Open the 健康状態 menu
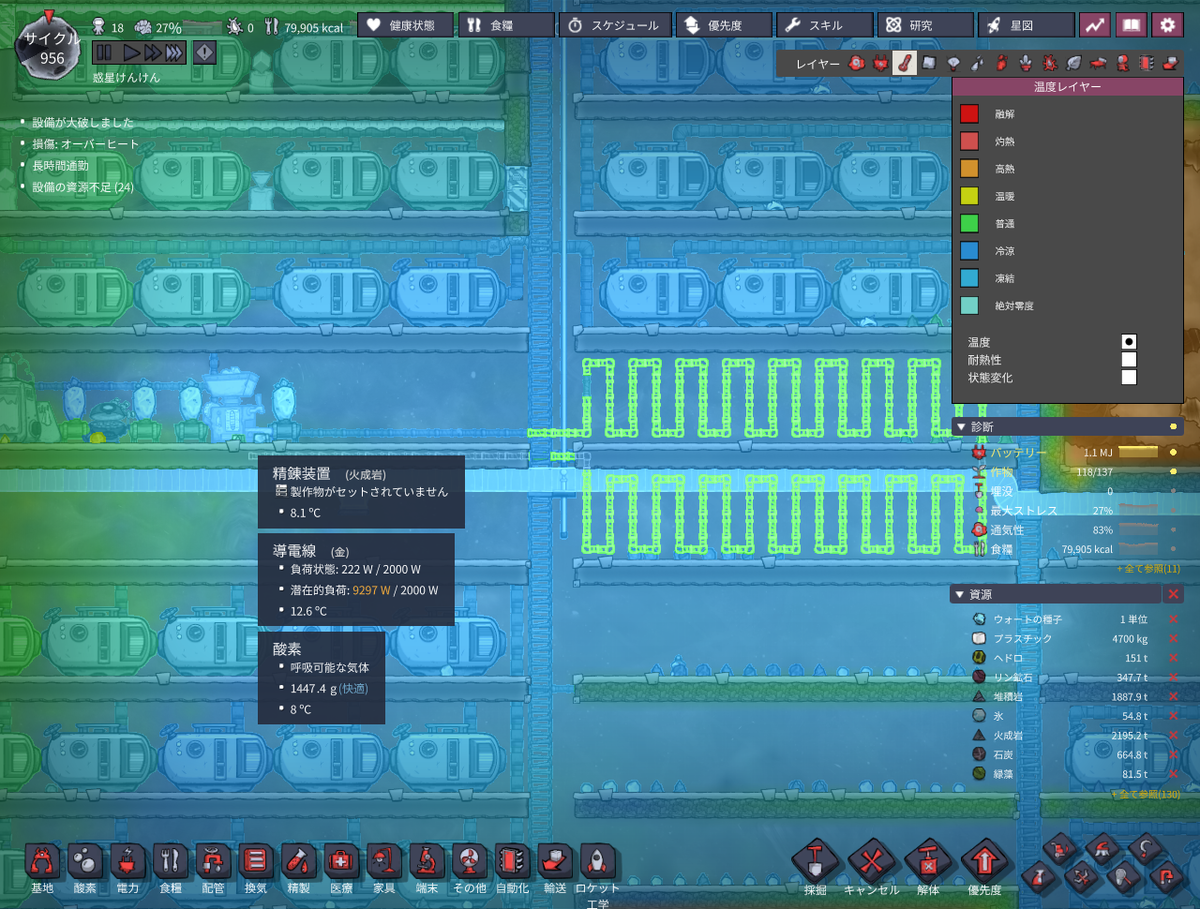Image resolution: width=1200 pixels, height=909 pixels. tap(405, 25)
